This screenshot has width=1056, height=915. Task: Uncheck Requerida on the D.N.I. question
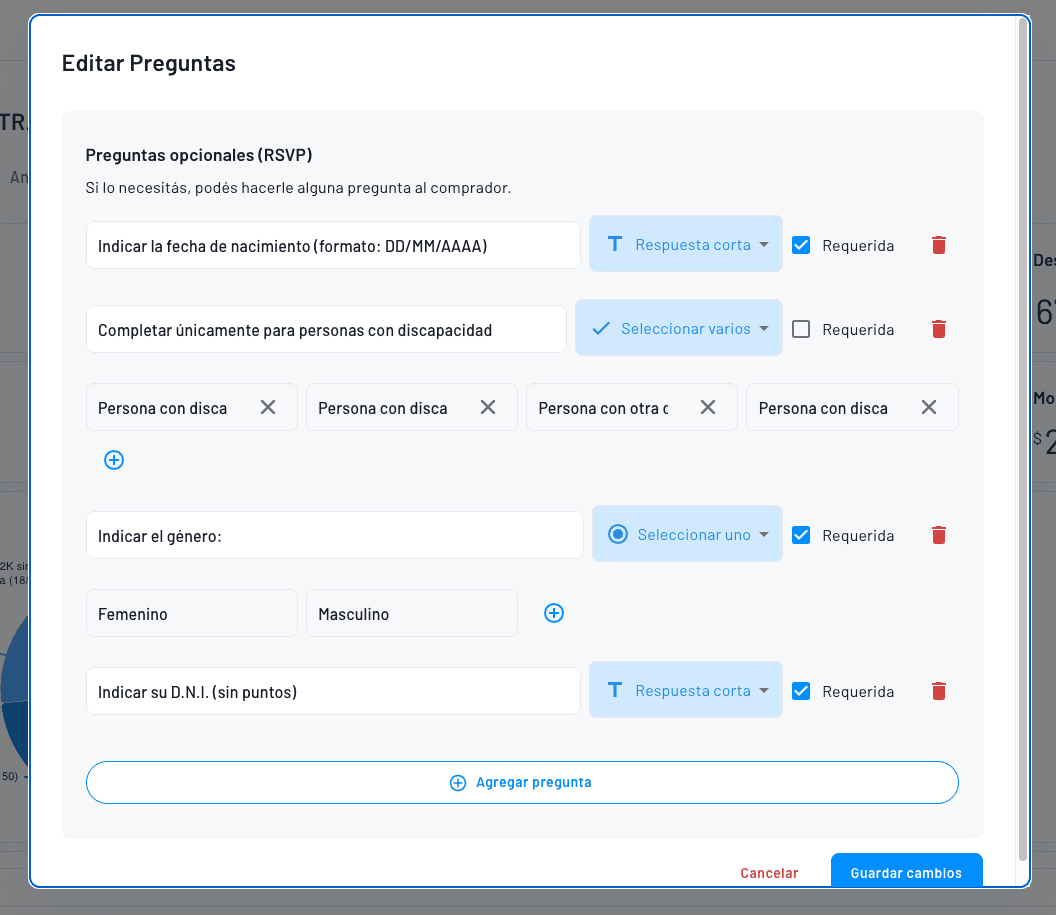pyautogui.click(x=801, y=691)
